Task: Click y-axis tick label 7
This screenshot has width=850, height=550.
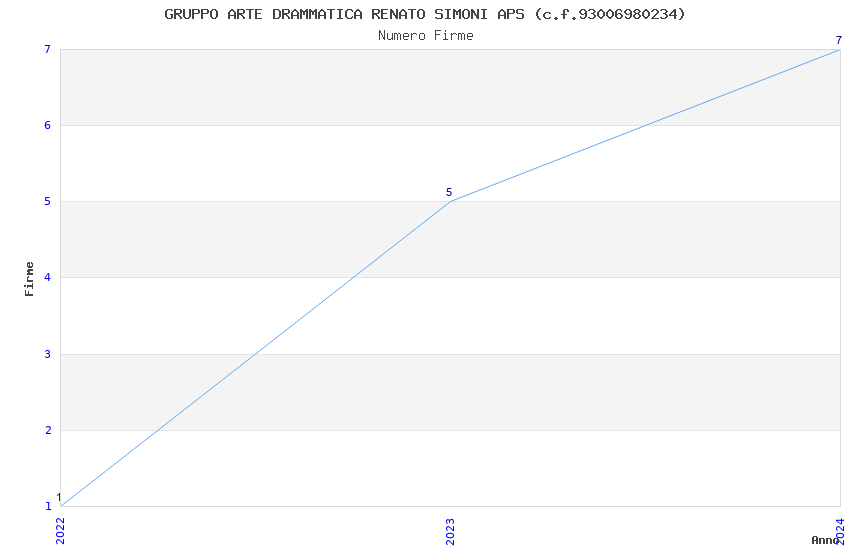Action: tap(48, 49)
